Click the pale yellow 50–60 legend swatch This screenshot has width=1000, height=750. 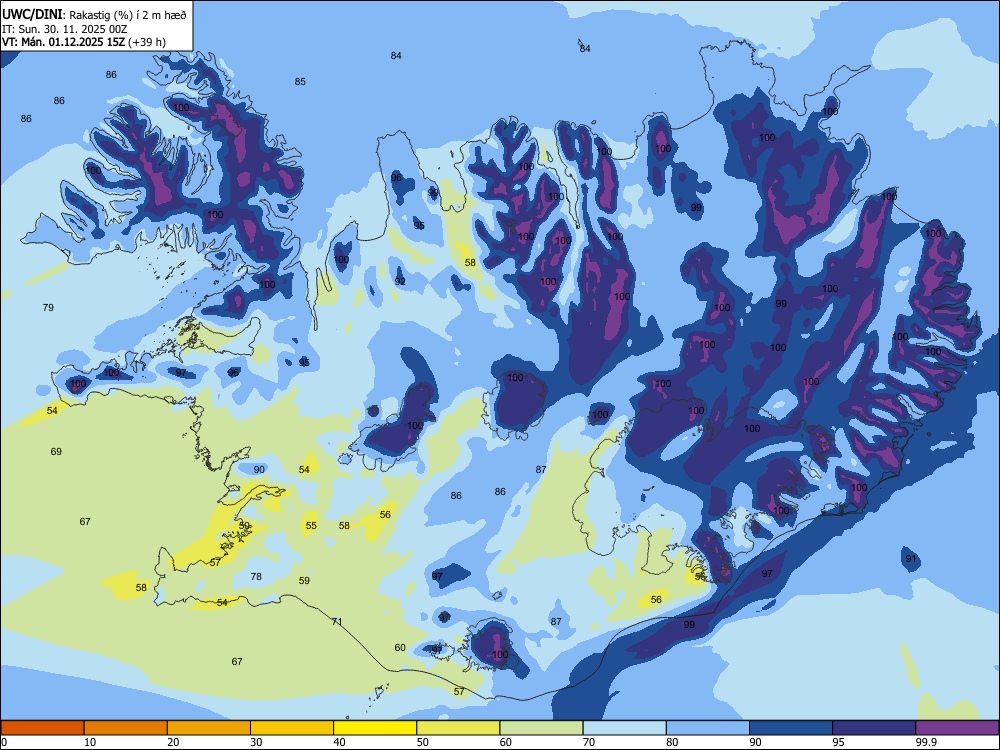[458, 728]
